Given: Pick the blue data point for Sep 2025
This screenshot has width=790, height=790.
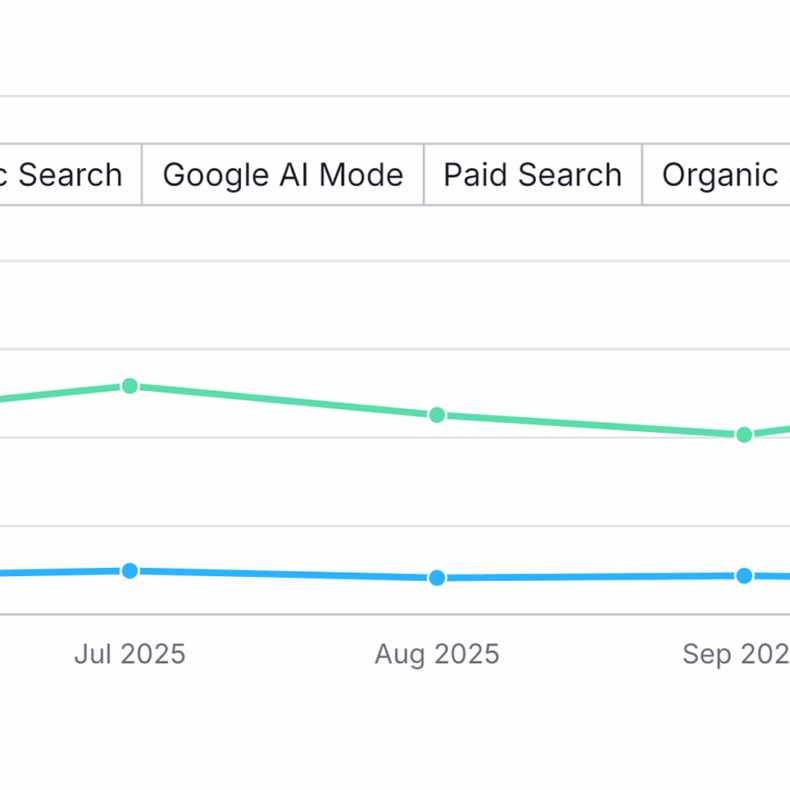Looking at the screenshot, I should (744, 576).
